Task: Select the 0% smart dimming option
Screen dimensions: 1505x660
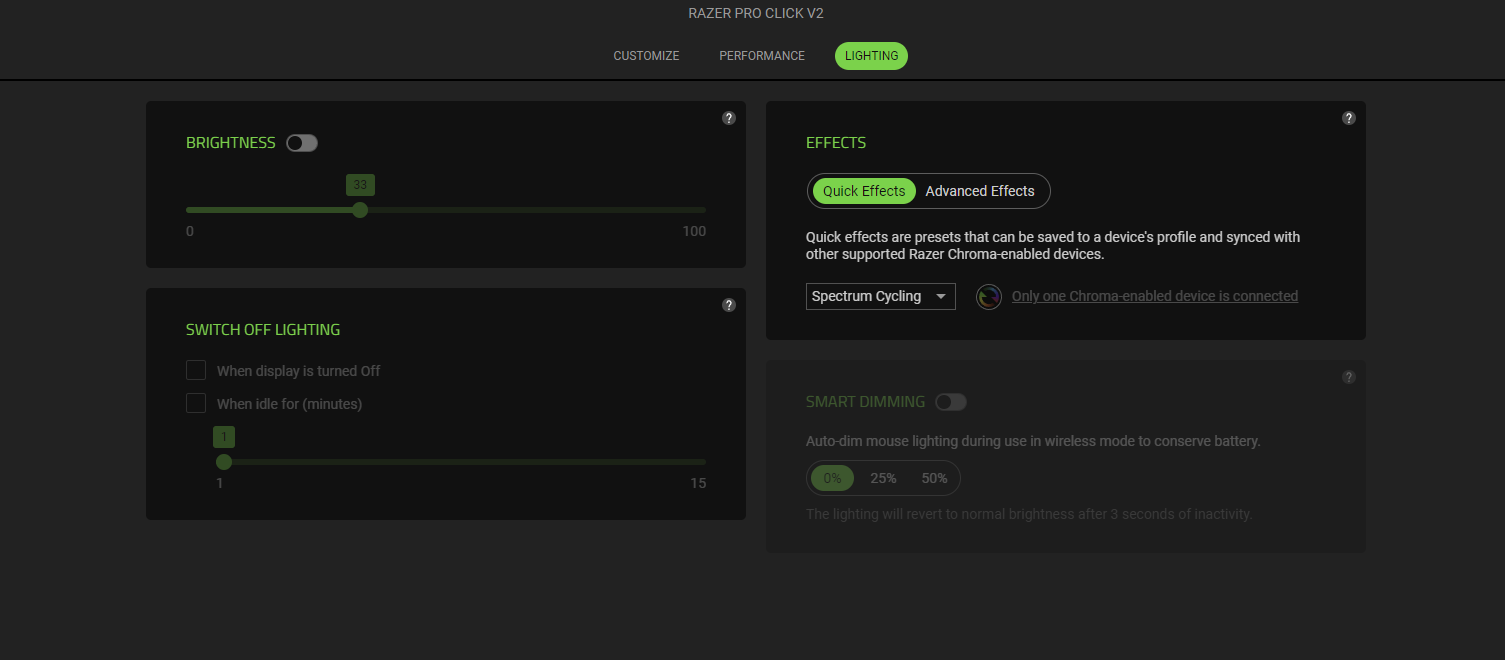Action: pos(833,478)
